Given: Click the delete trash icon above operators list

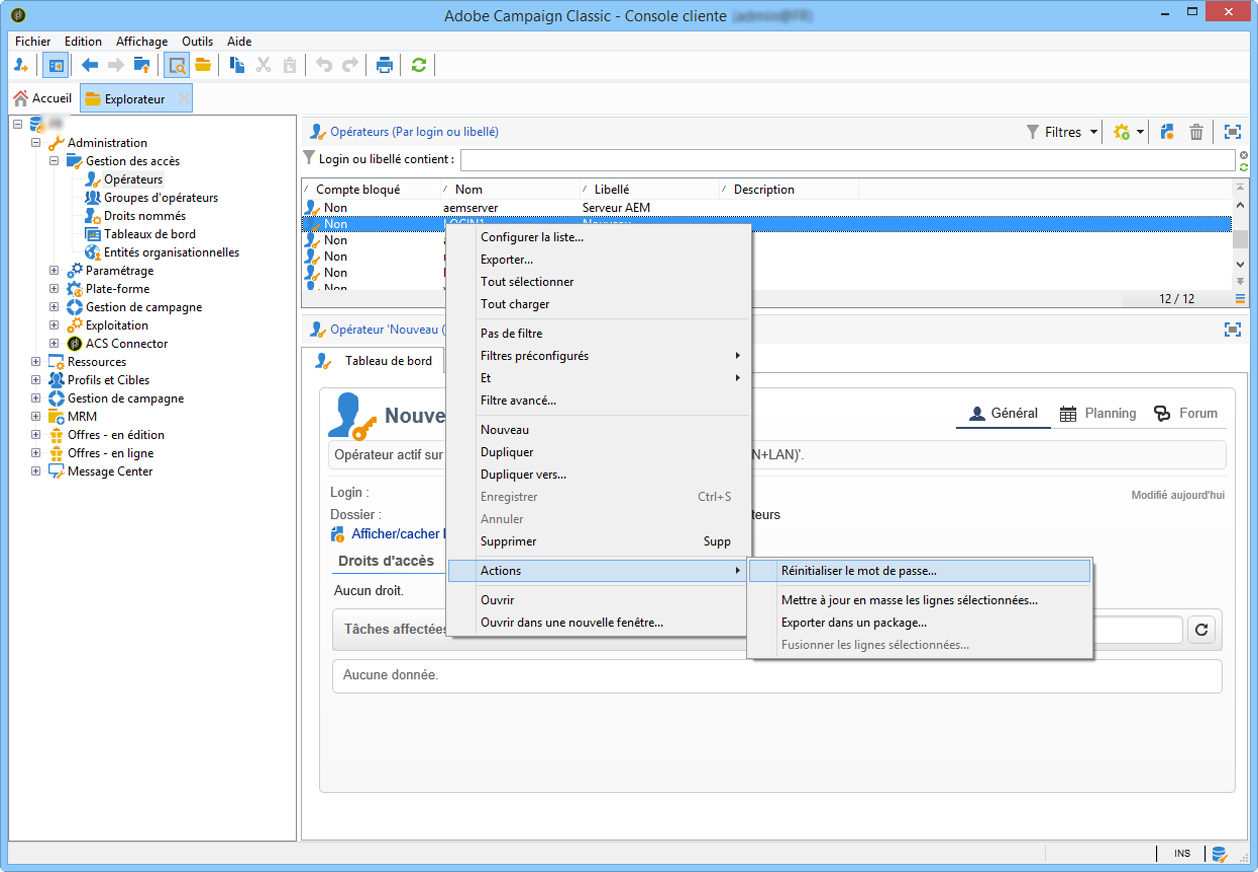Looking at the screenshot, I should tap(1196, 132).
